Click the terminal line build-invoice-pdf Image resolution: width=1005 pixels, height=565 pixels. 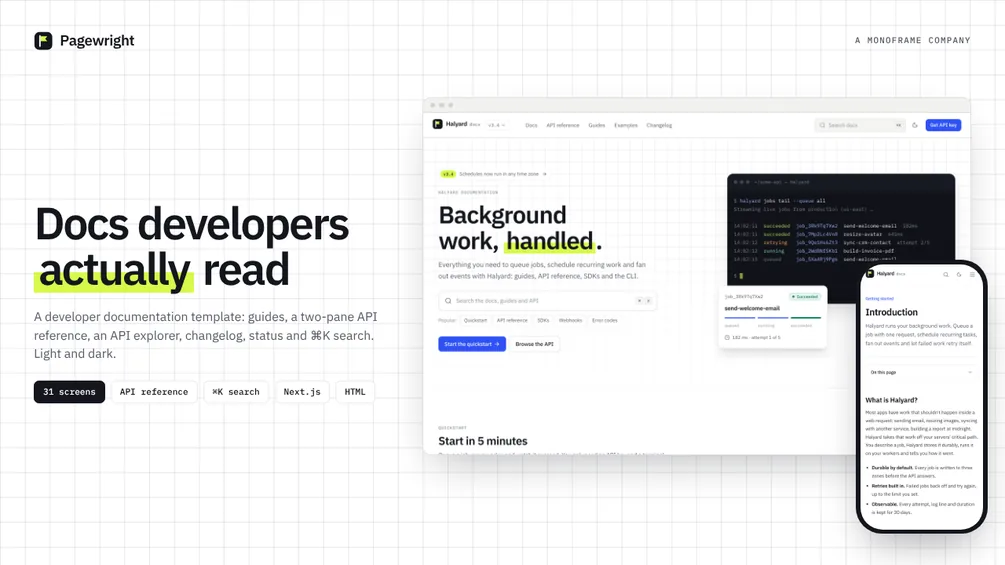pyautogui.click(x=814, y=251)
